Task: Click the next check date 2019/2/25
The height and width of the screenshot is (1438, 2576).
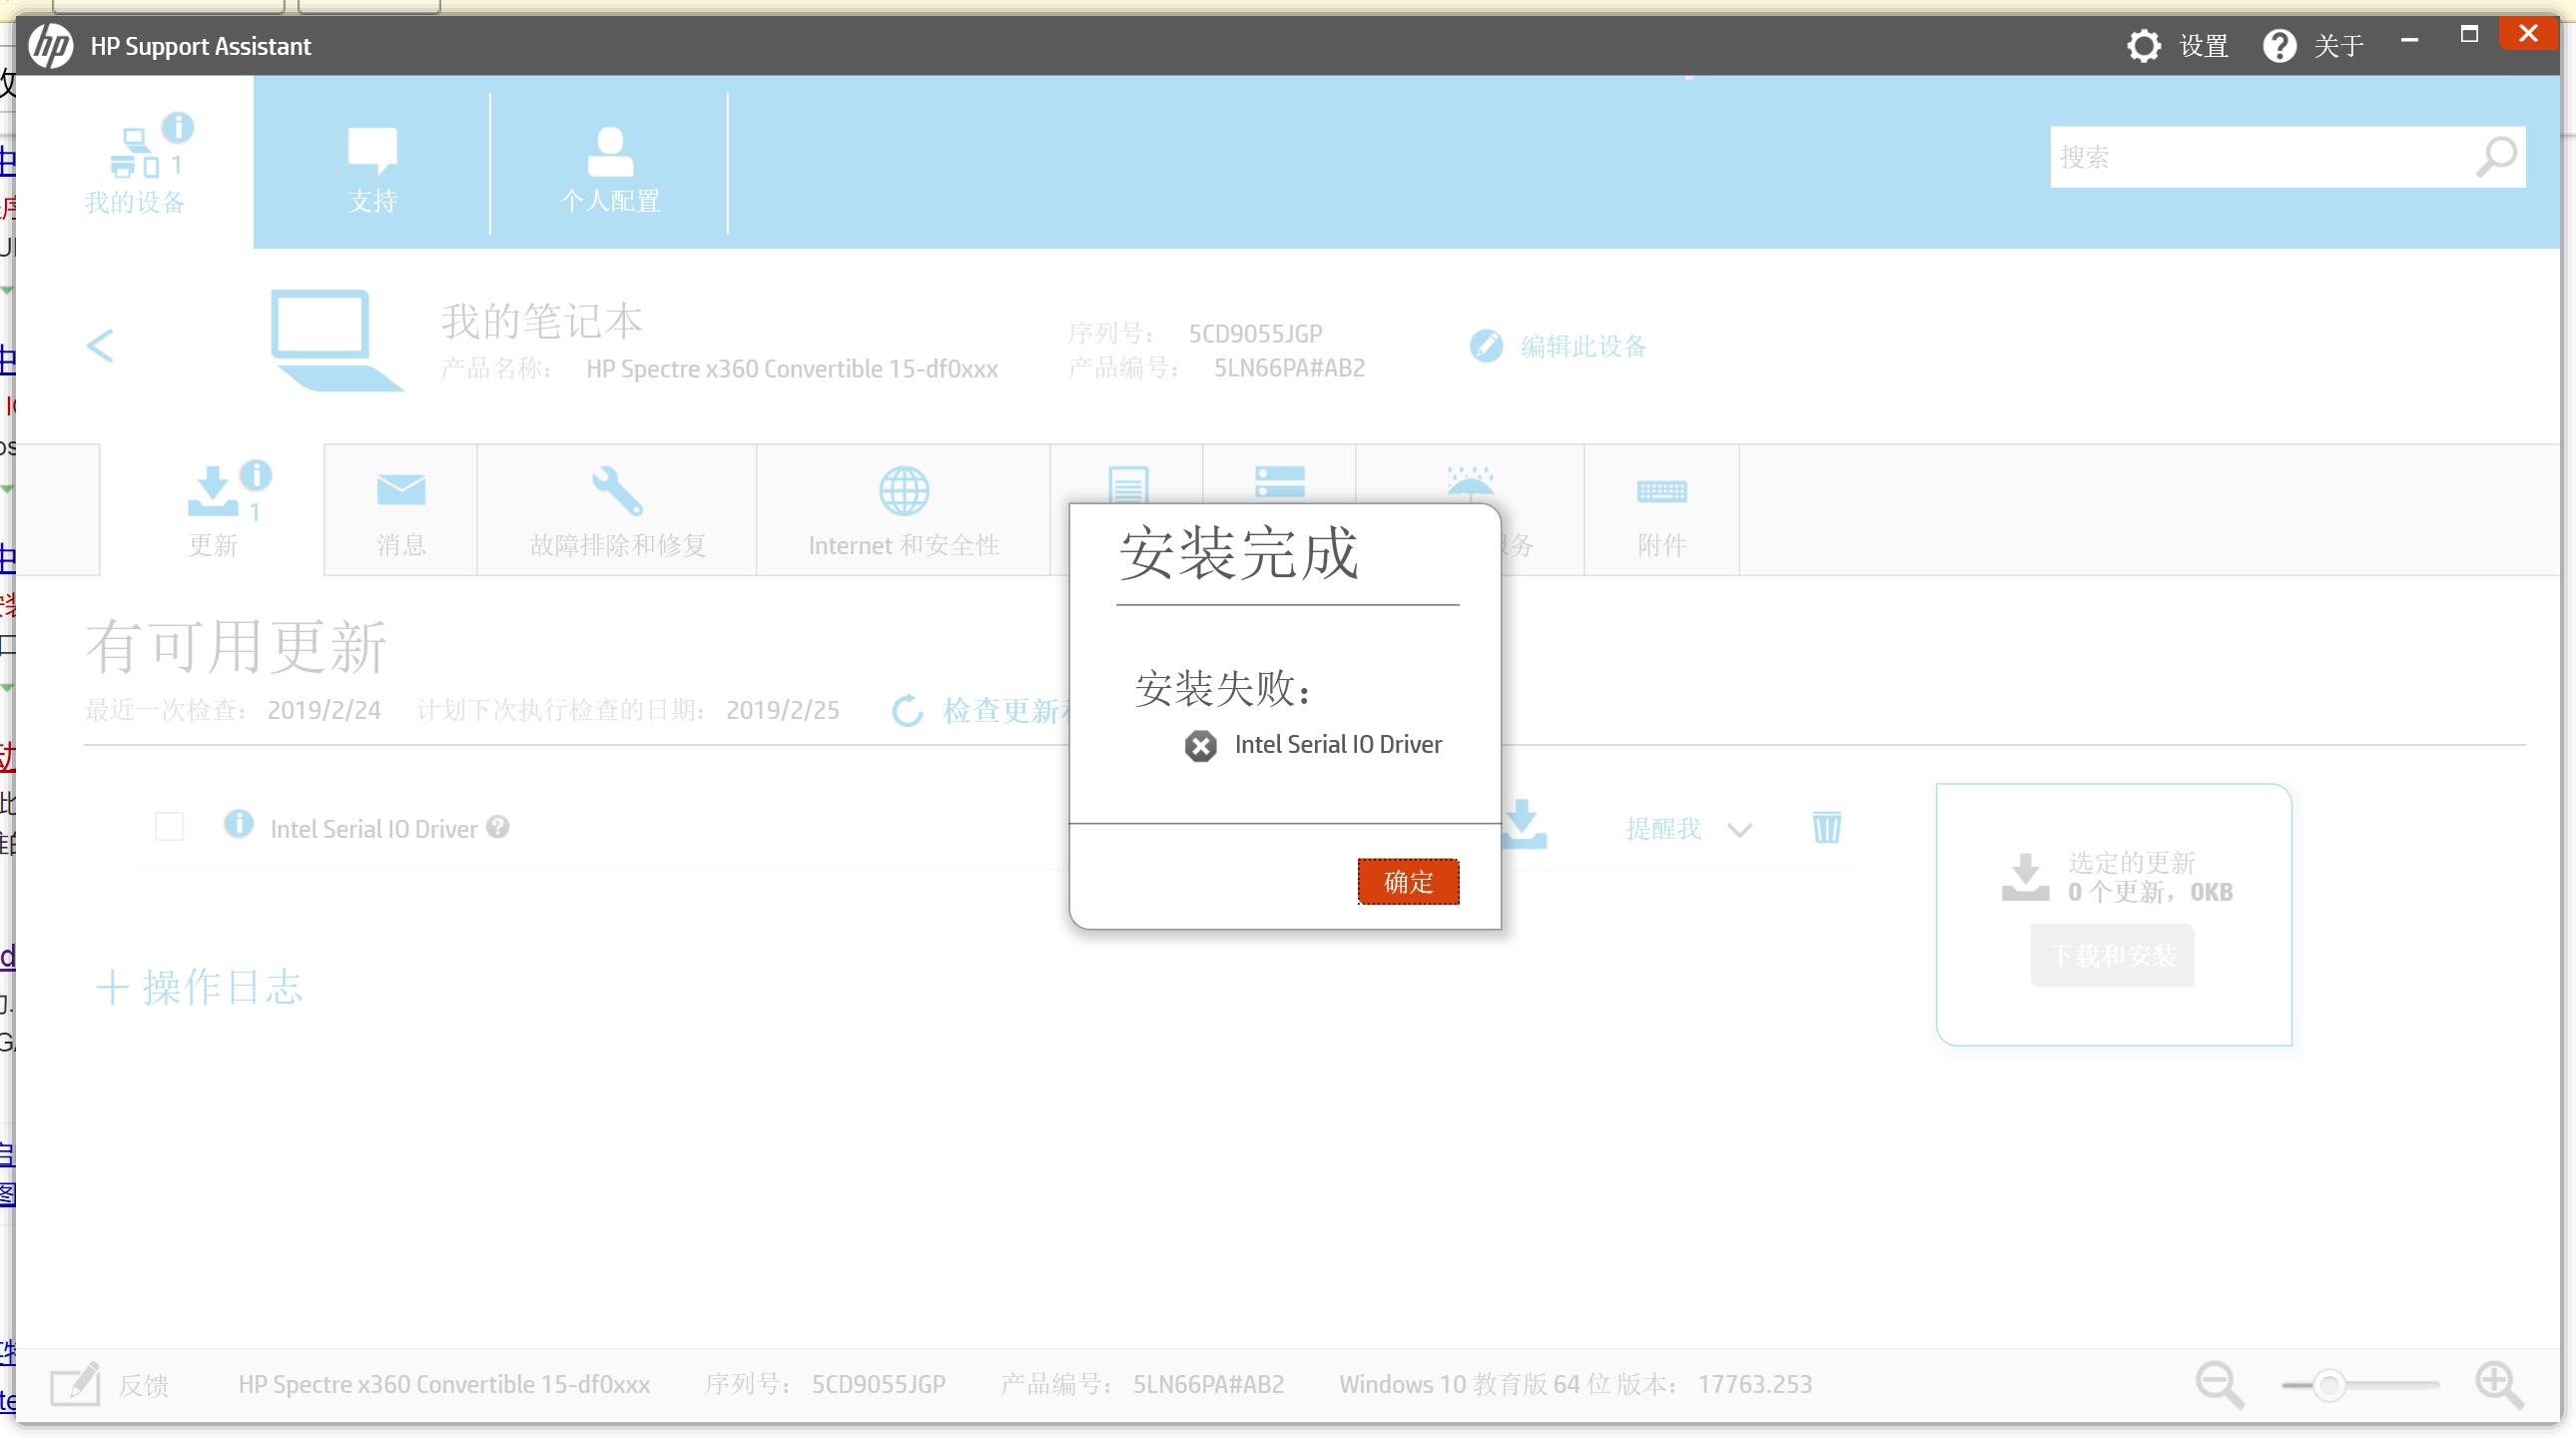Action: [783, 710]
